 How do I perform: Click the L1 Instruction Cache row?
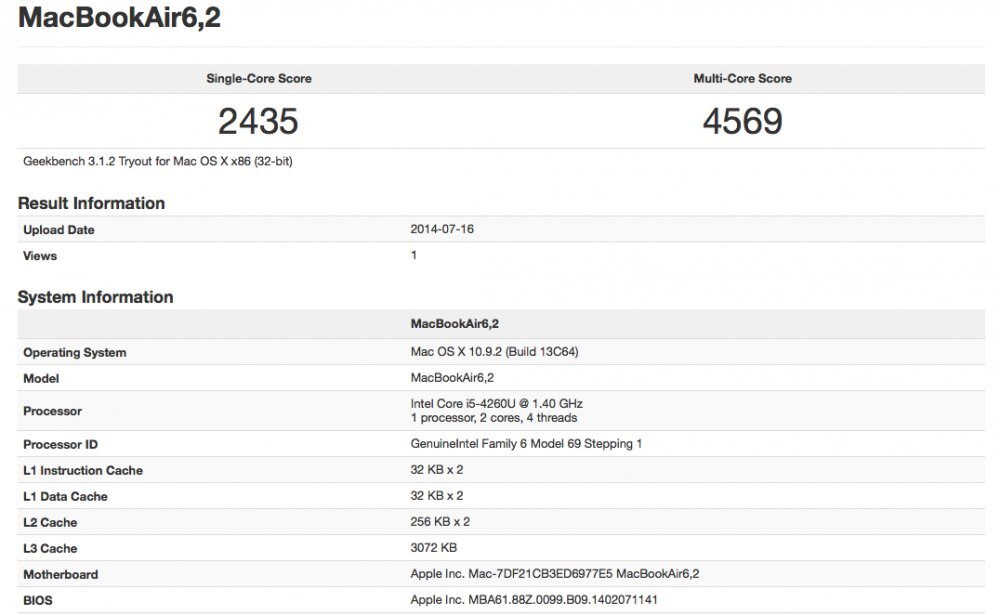tap(83, 470)
